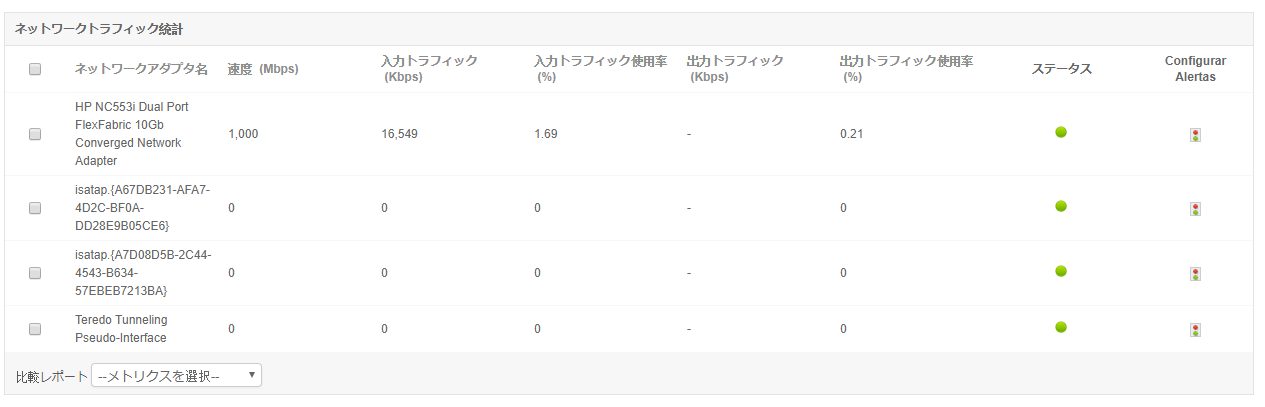Check the HP NC553i adapter row checkbox
The image size is (1265, 407).
click(x=35, y=134)
